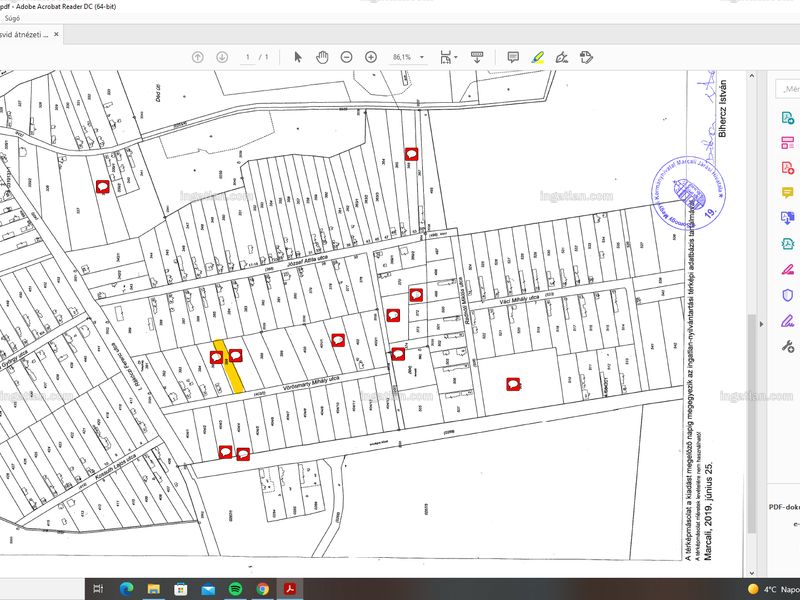800x600 pixels.
Task: Open yellow Comment tool in right pane
Action: [x=787, y=192]
